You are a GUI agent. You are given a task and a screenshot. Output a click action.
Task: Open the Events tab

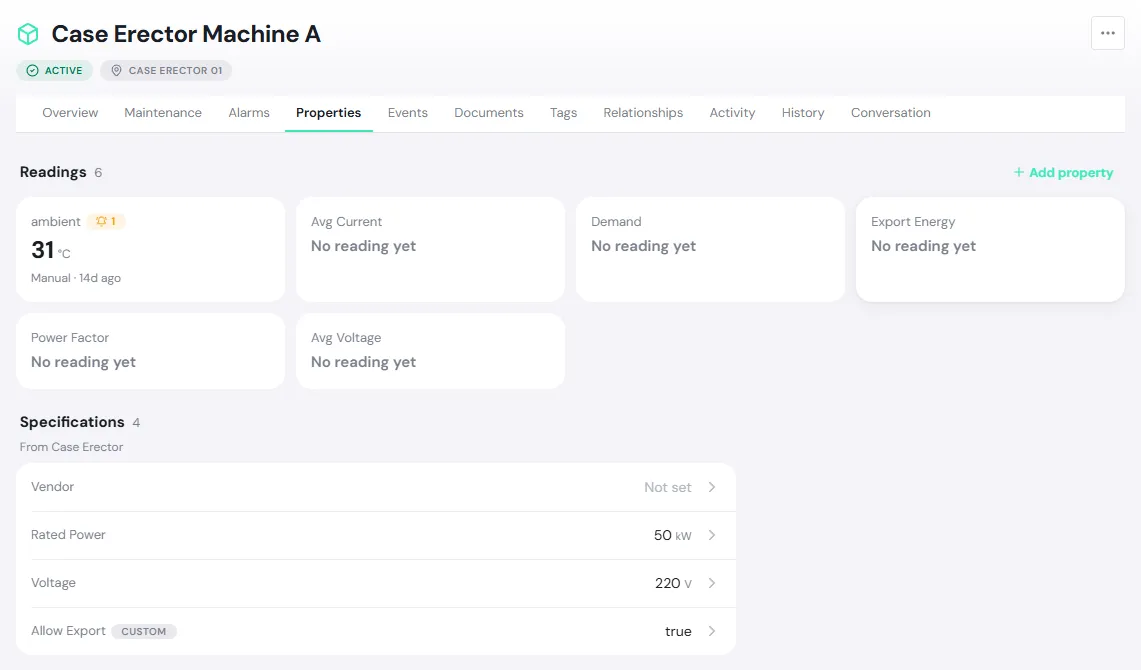coord(408,113)
